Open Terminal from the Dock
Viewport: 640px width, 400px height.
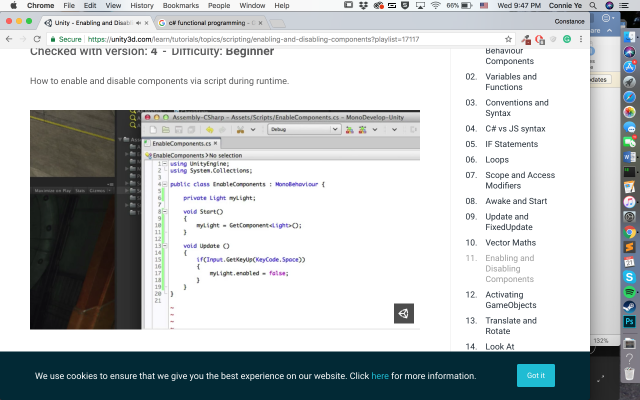coord(629,172)
